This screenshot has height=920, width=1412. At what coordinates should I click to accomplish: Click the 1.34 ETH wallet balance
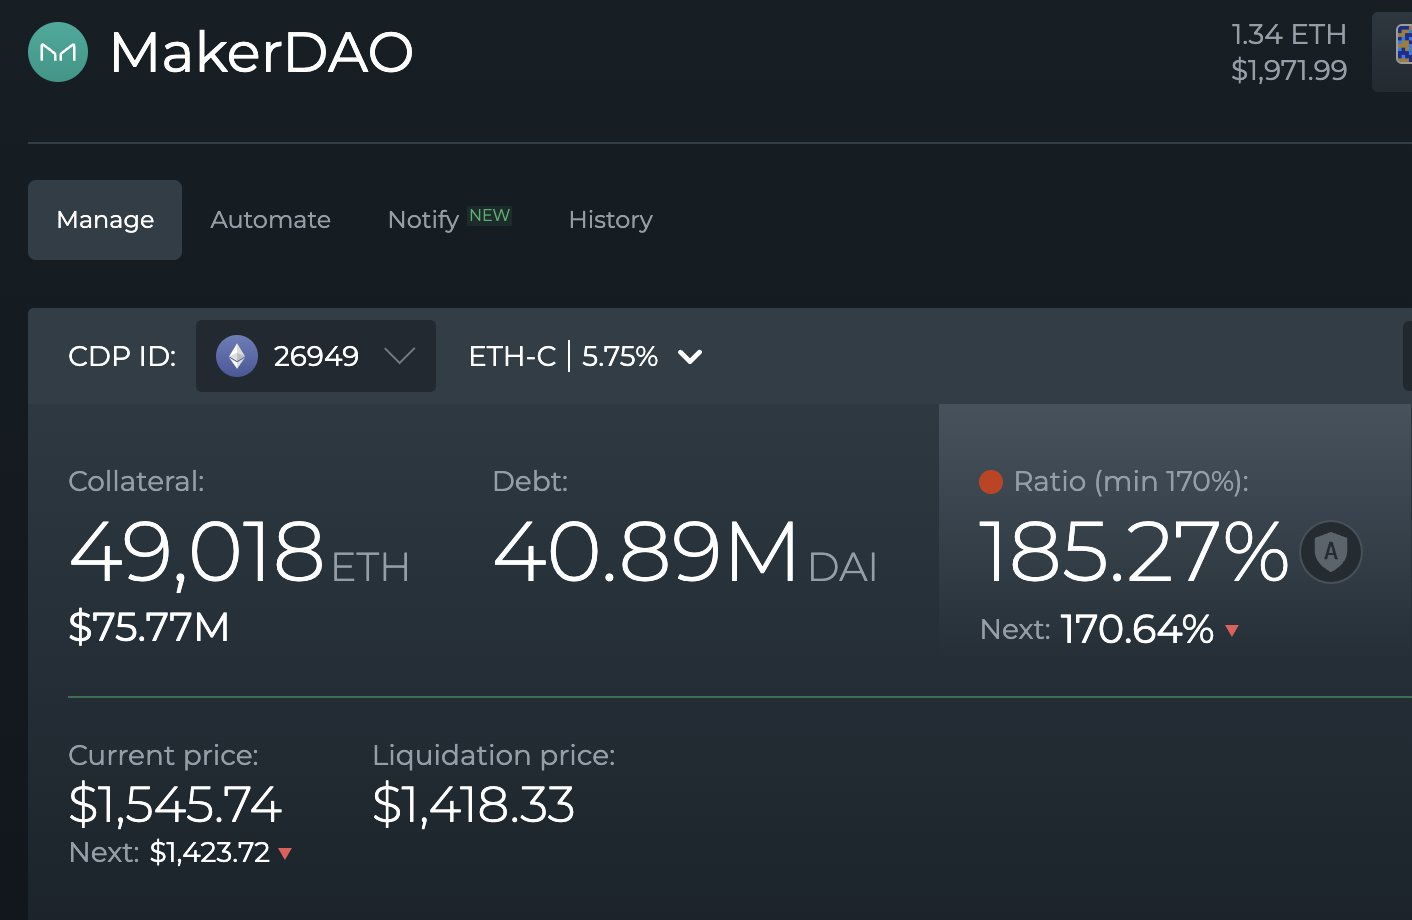(x=1288, y=35)
